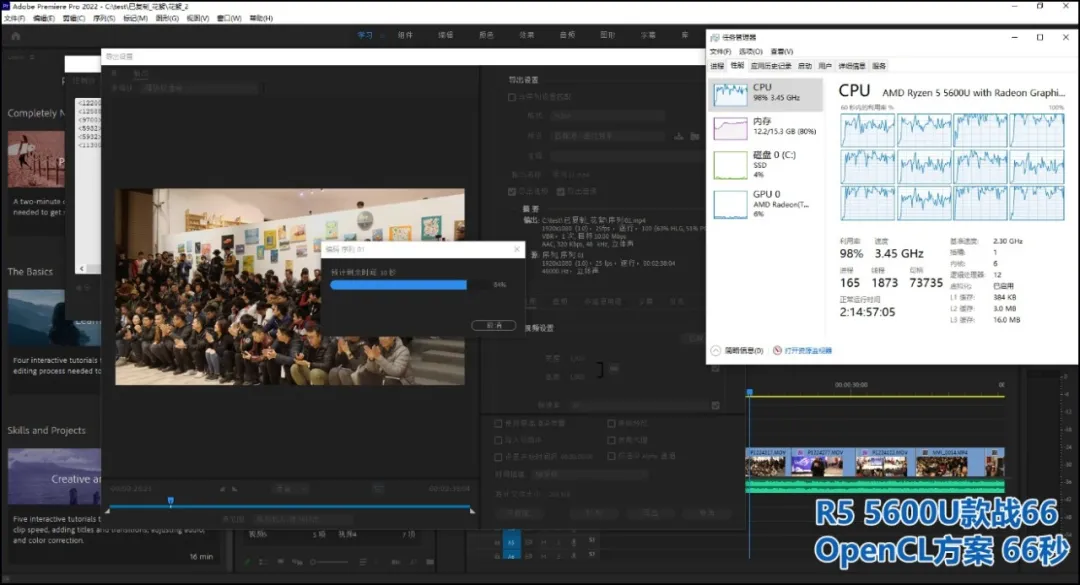Click the Premiere Pro app icon in title bar

point(6,6)
